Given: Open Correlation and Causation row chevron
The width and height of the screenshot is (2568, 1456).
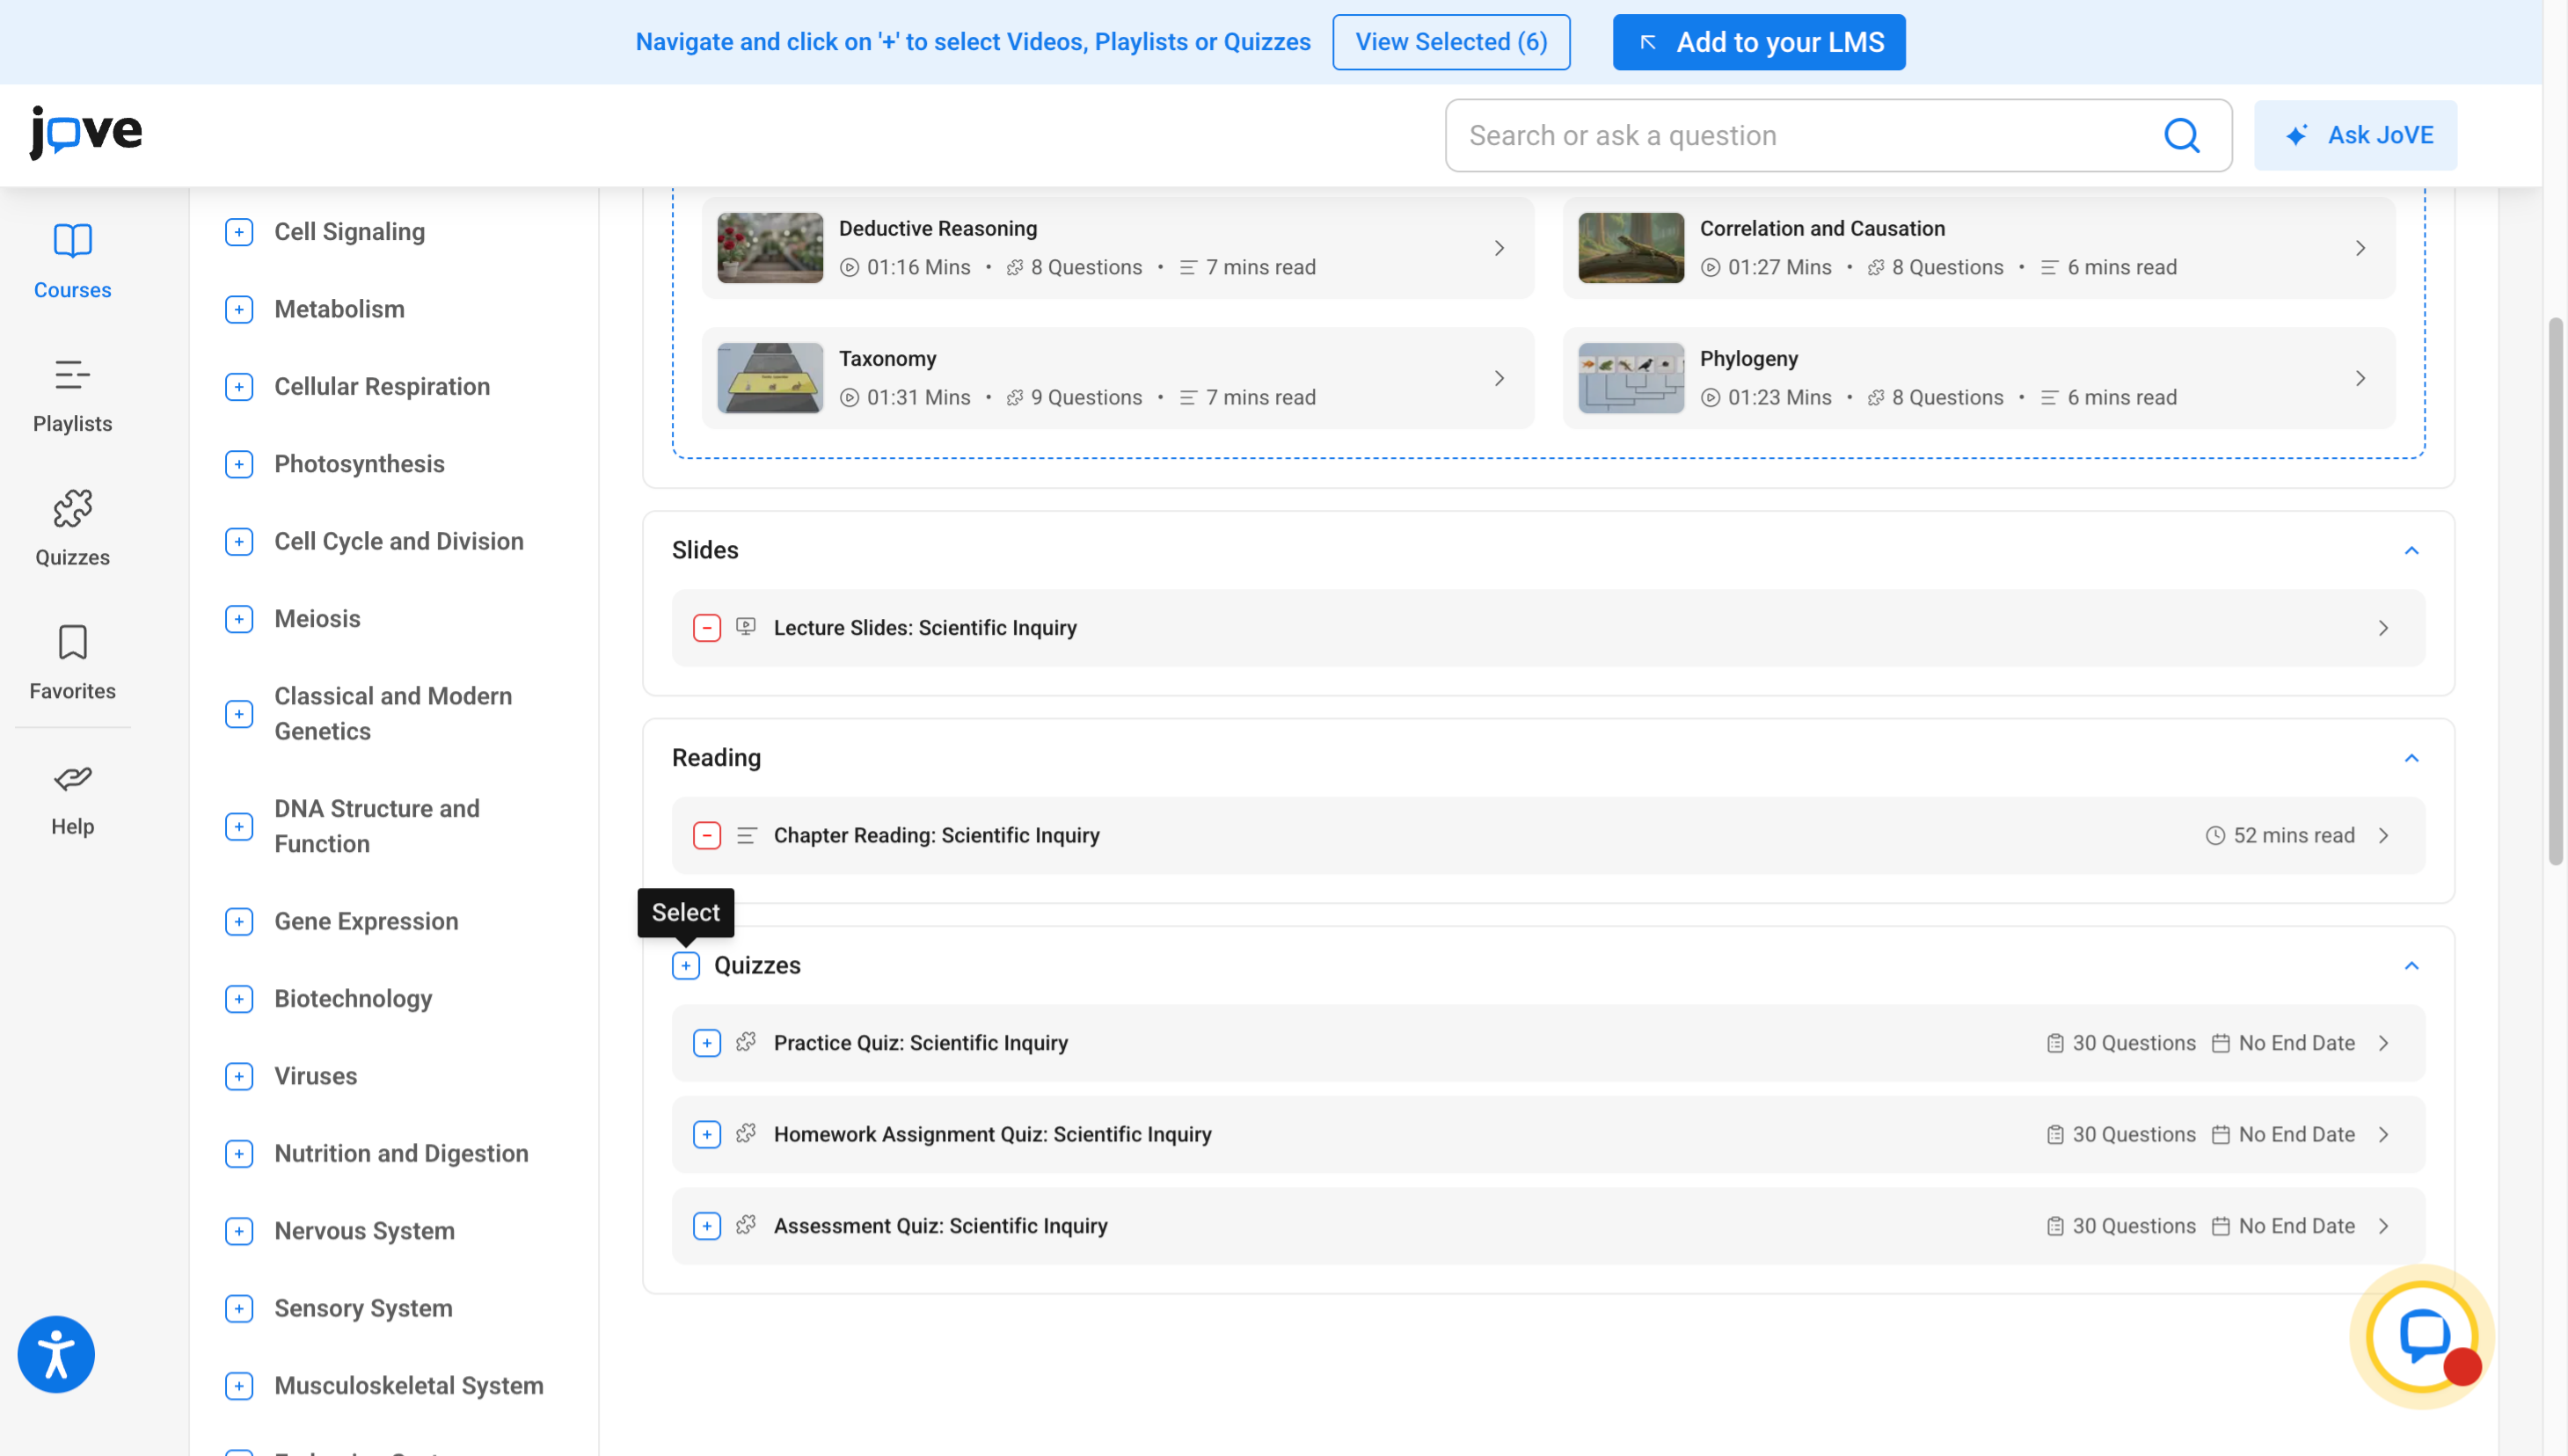Looking at the screenshot, I should pos(2360,248).
